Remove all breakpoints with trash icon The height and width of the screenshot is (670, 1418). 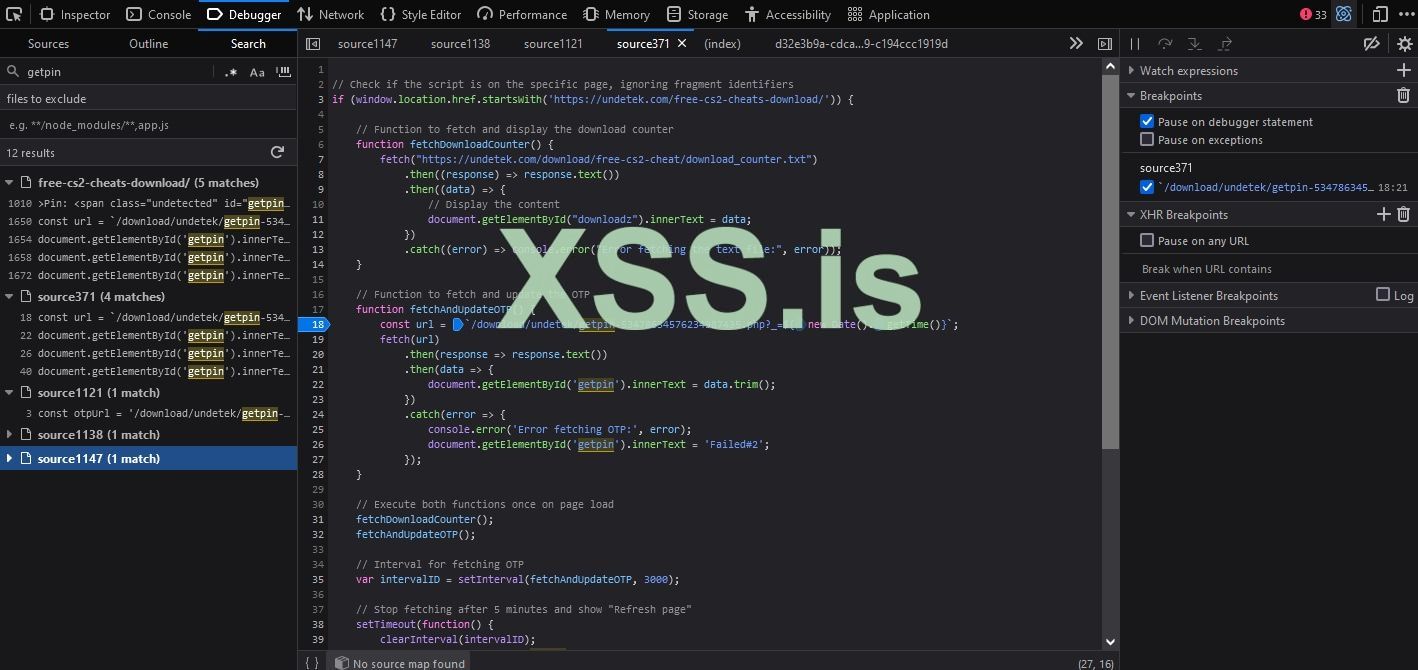[1403, 95]
